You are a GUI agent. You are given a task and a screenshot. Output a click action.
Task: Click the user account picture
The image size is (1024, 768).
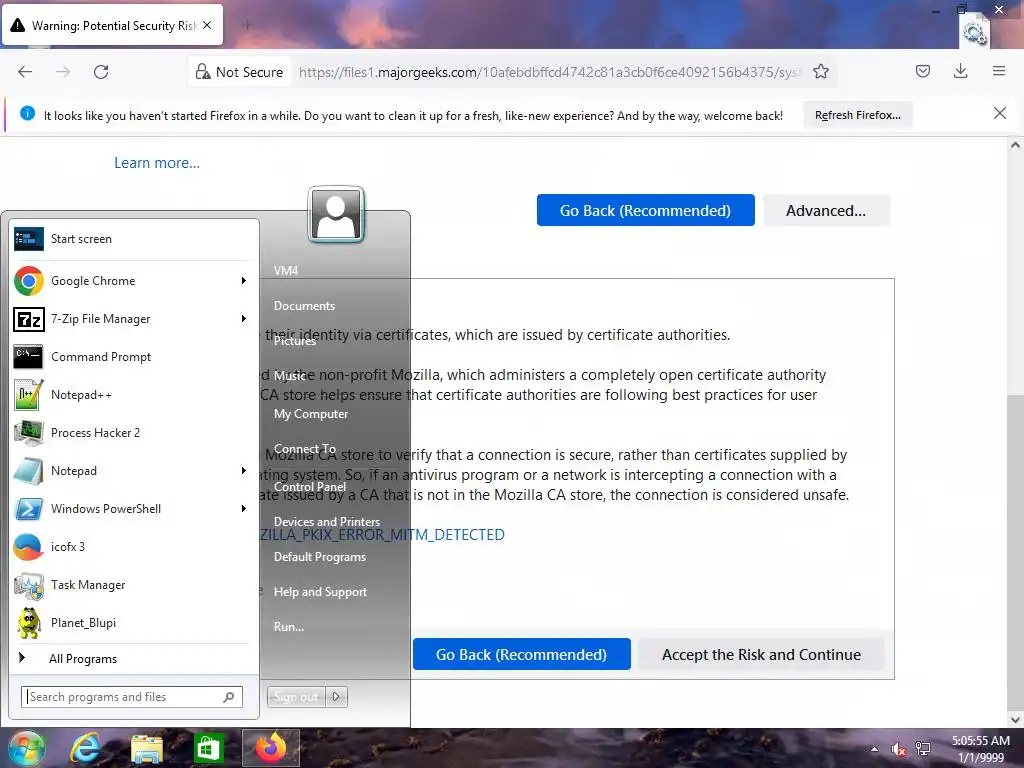[x=336, y=214]
